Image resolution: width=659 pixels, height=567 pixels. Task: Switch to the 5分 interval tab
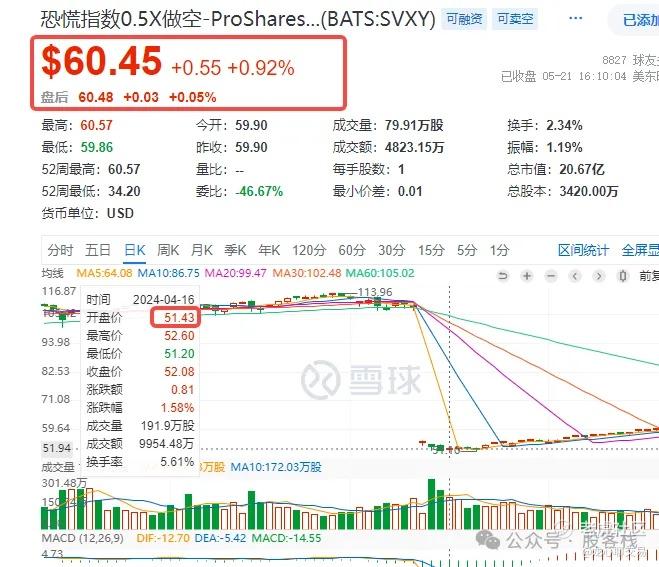point(467,250)
